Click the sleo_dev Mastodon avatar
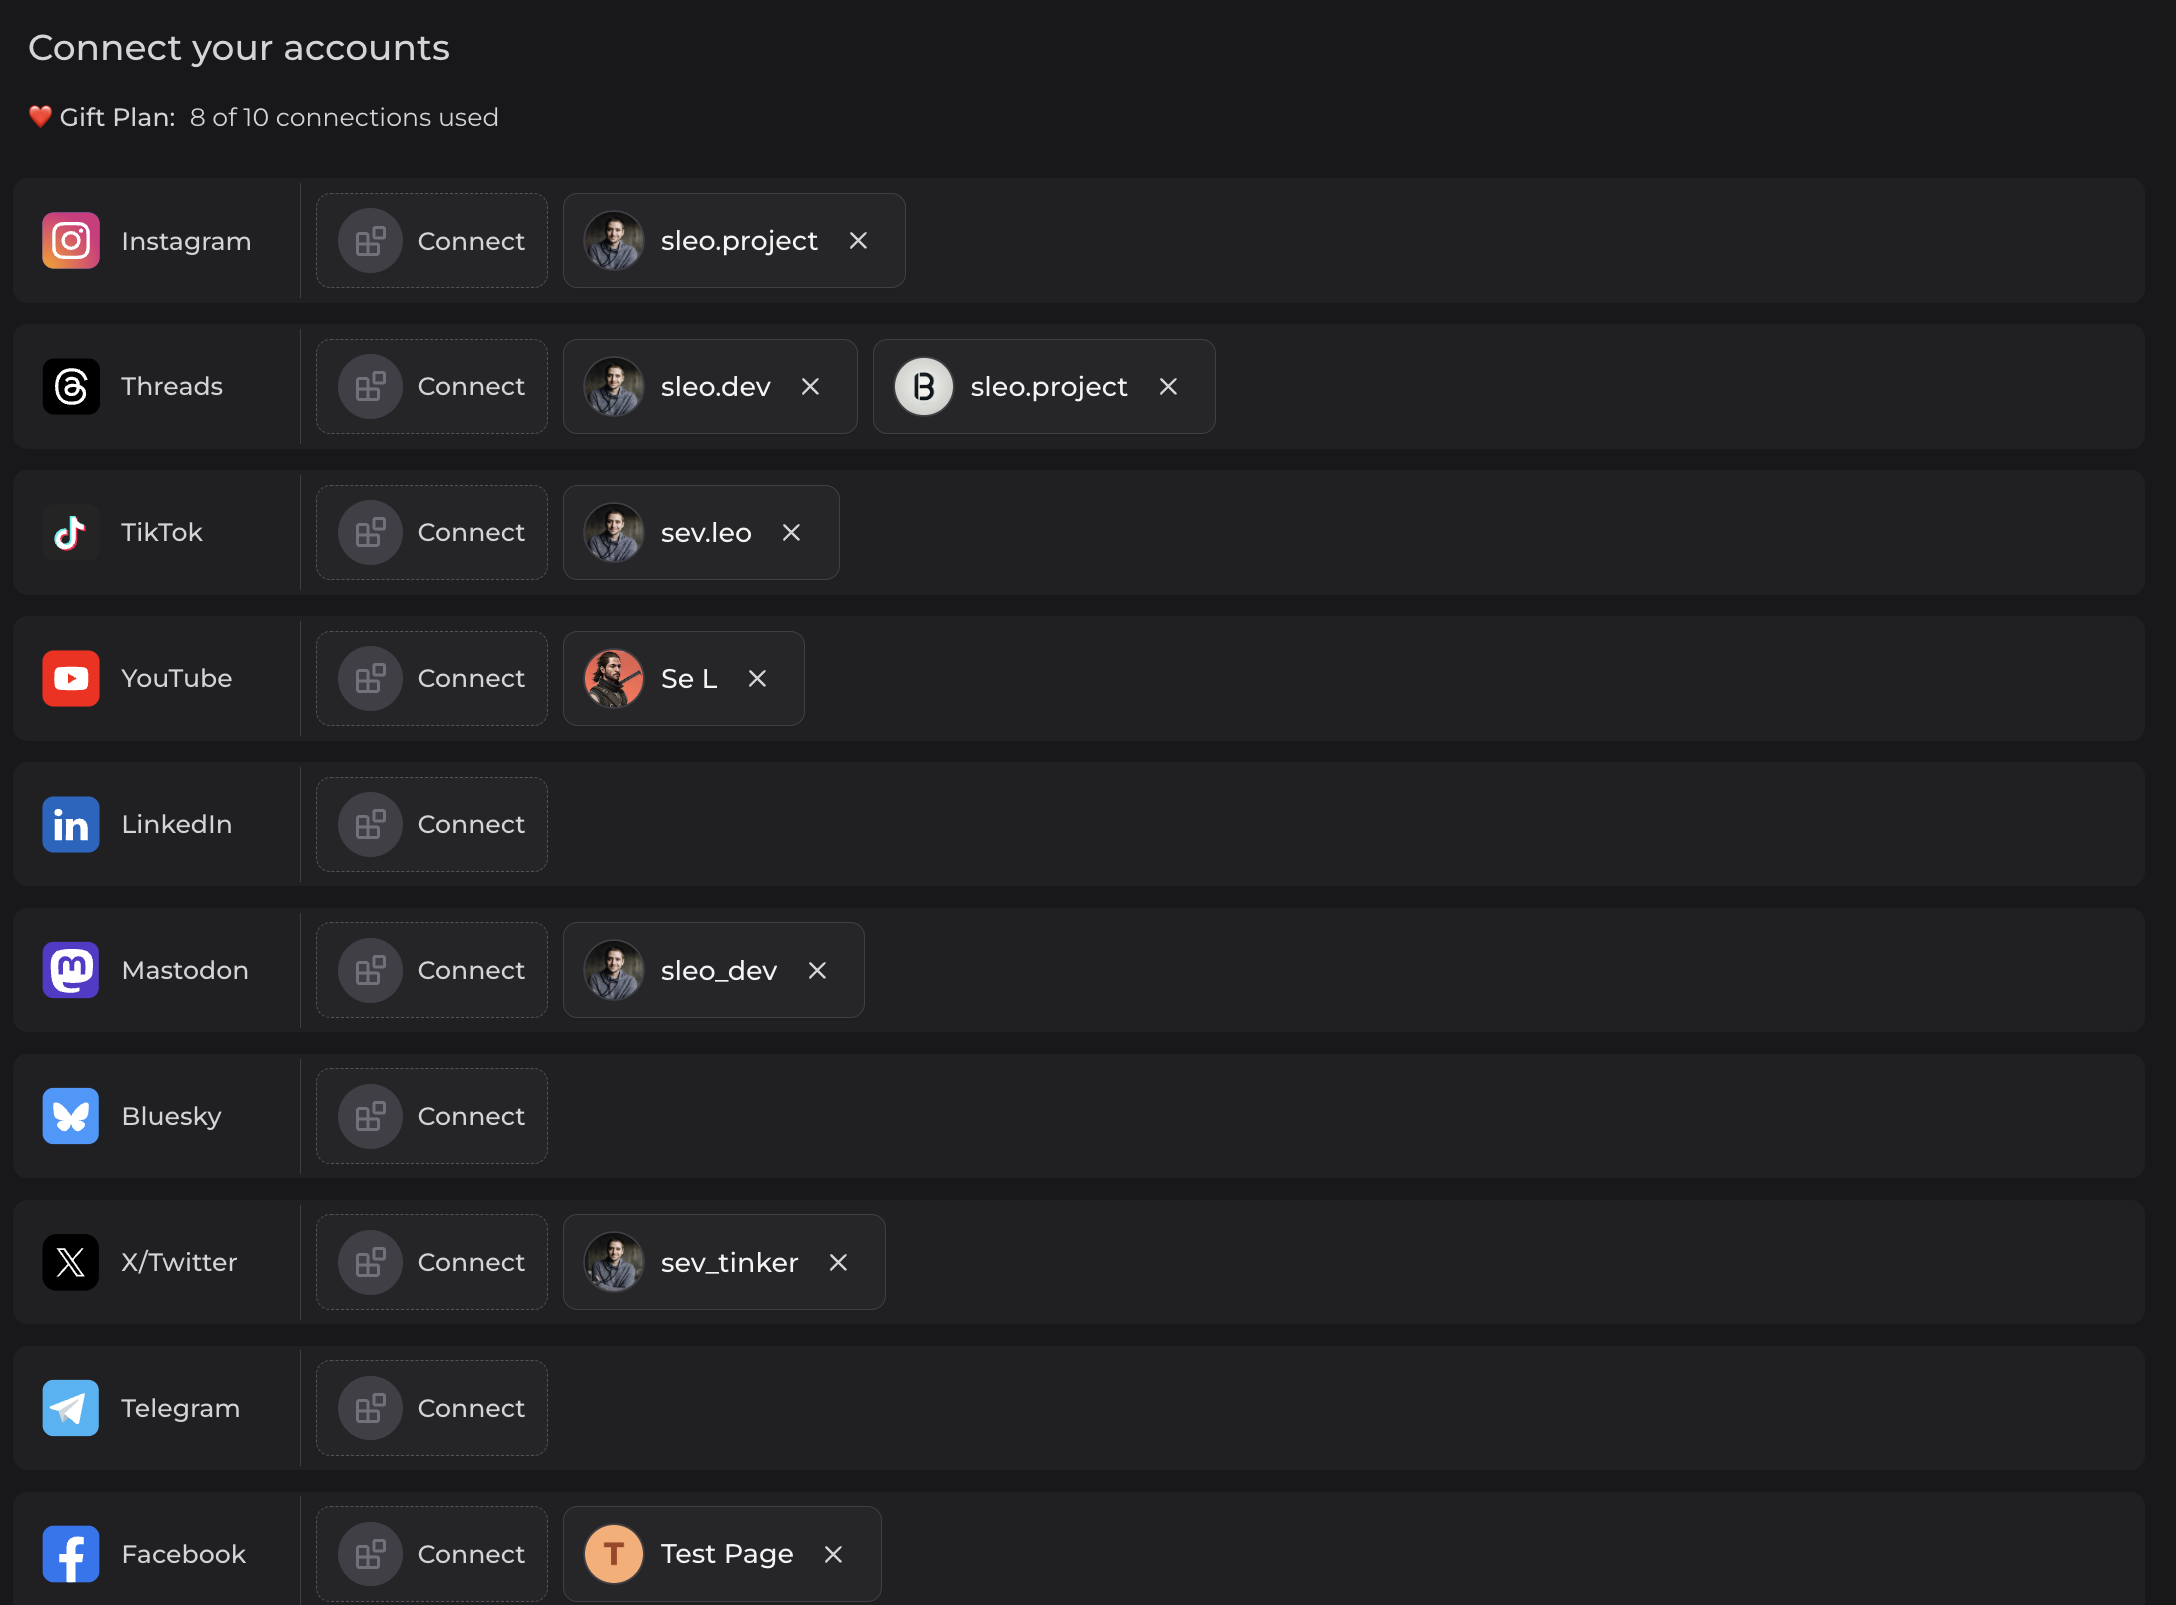Screen dimensions: 2176x1605 pos(614,969)
